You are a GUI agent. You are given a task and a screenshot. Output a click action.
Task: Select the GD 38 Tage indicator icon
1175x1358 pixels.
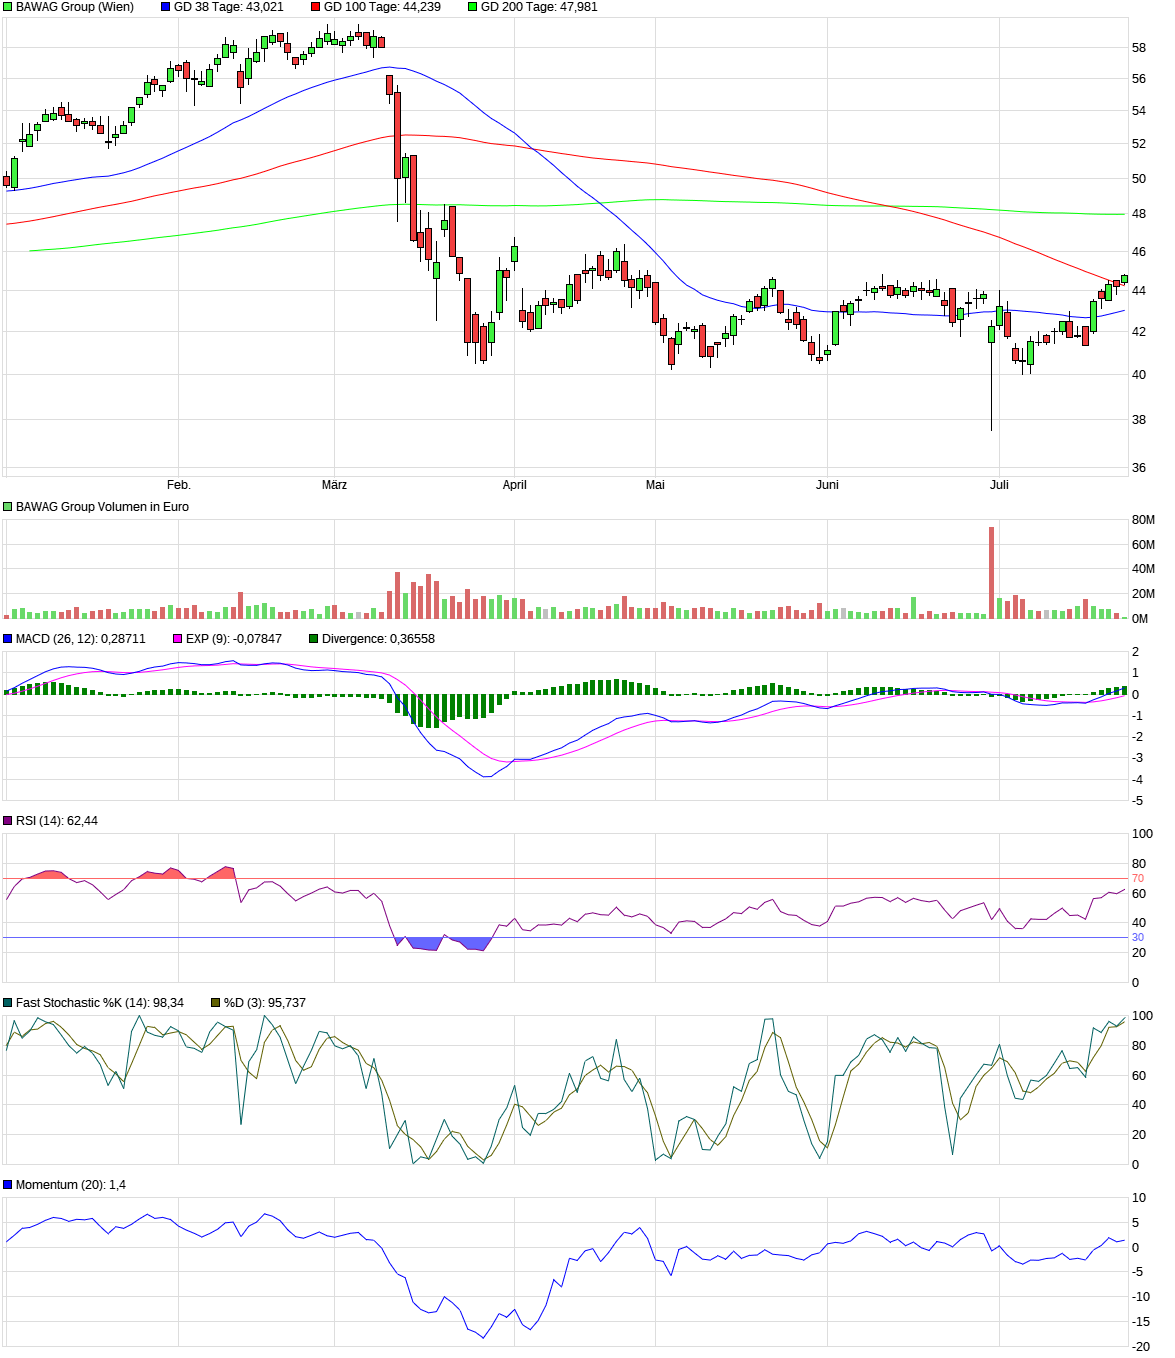click(x=166, y=8)
